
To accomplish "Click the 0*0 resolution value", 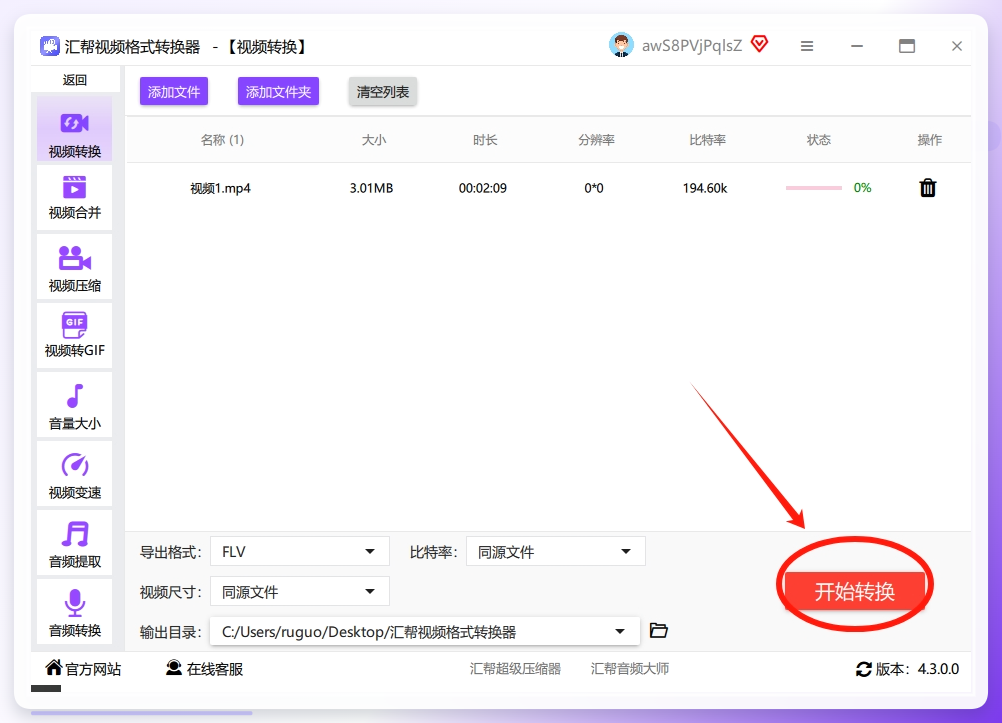I will (594, 188).
